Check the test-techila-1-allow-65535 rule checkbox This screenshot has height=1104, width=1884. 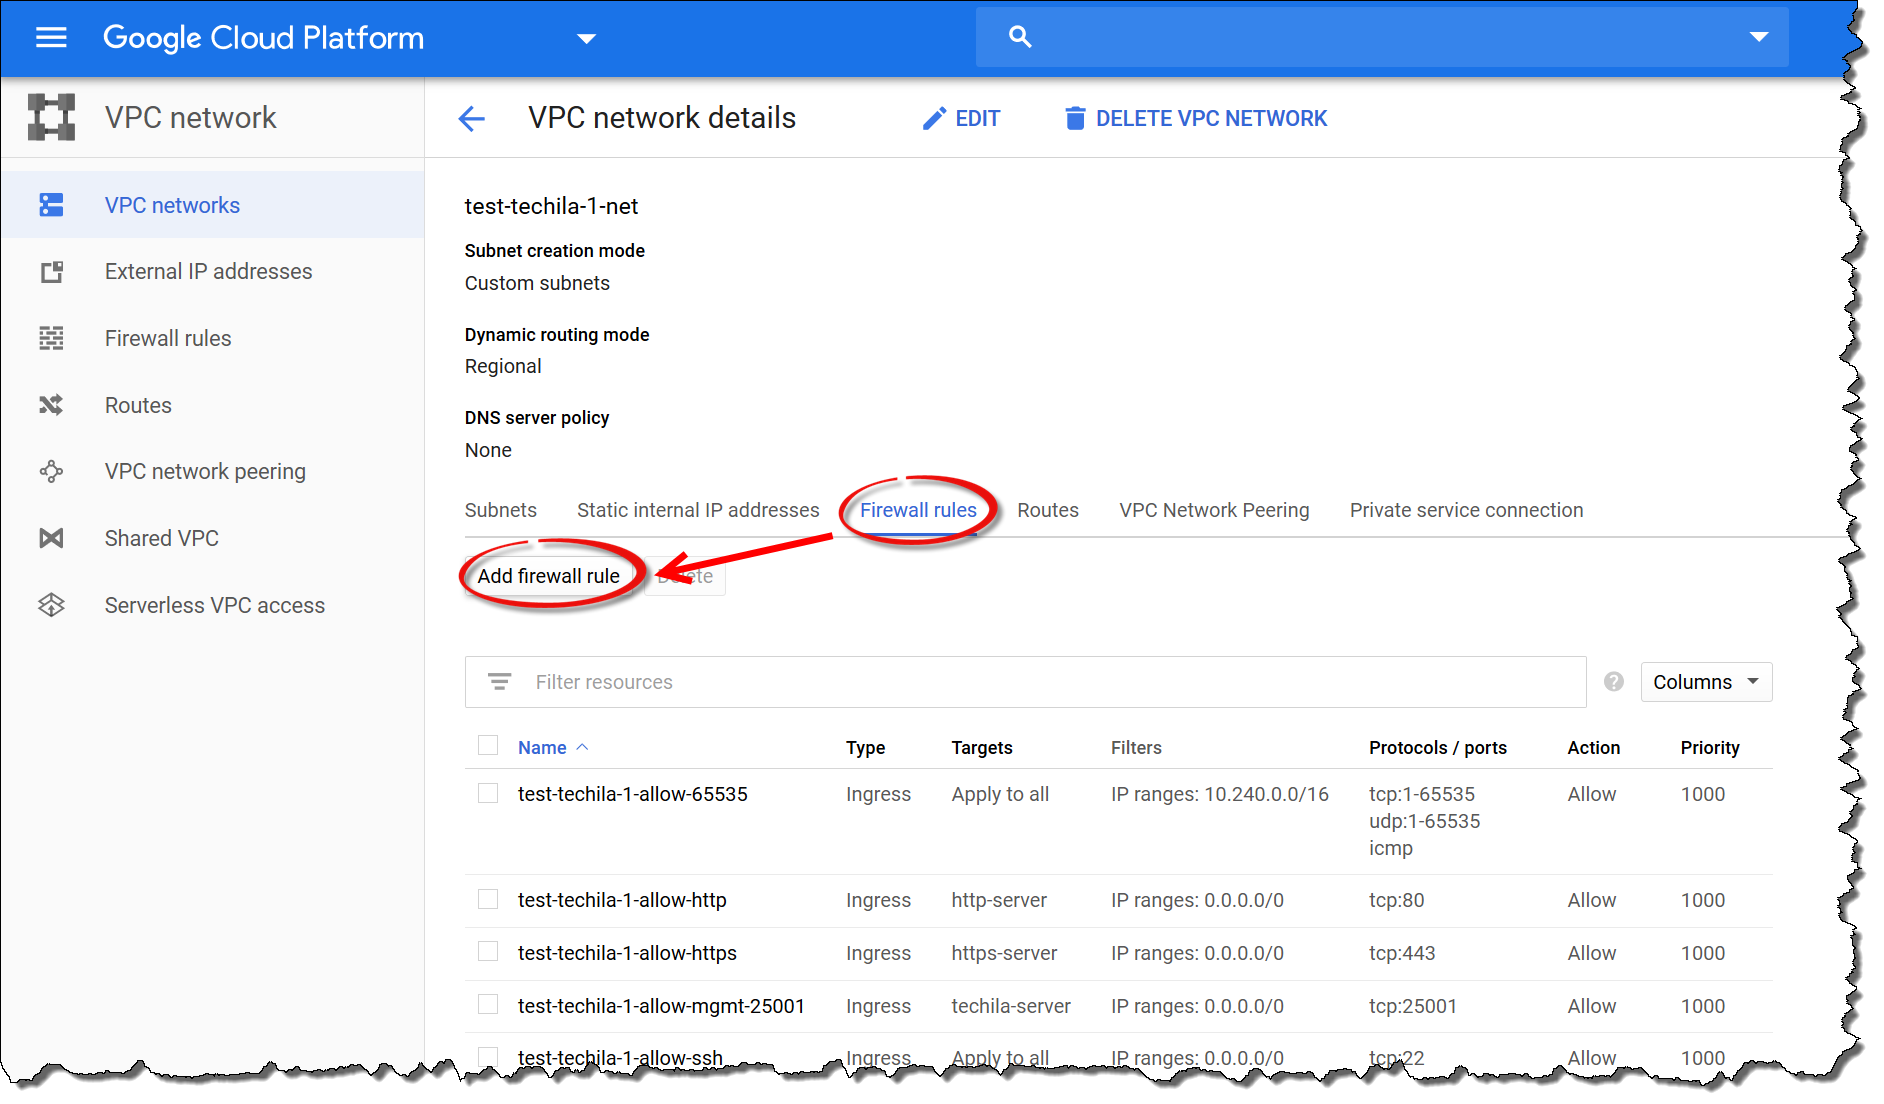coord(488,794)
